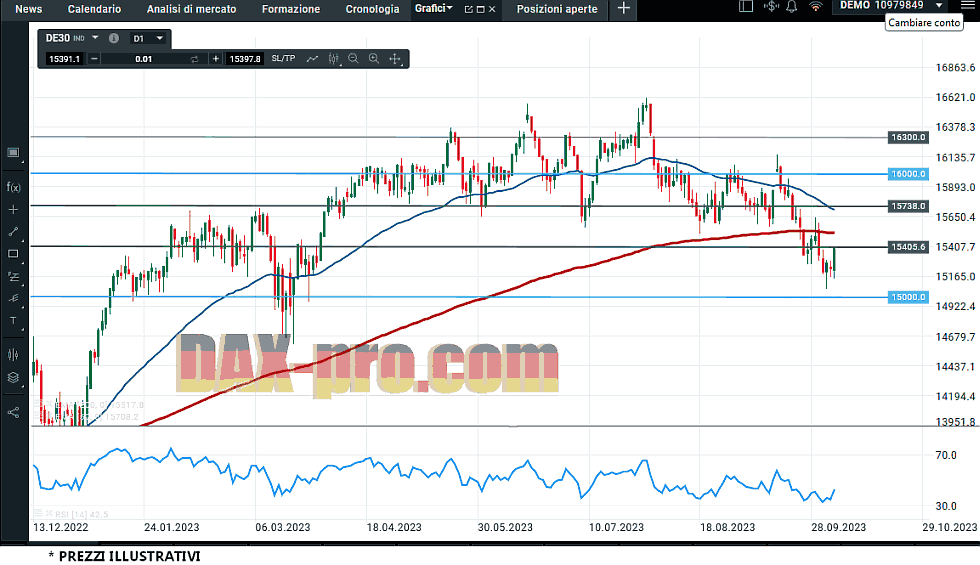Select the pitchfork fan tool

point(13,298)
